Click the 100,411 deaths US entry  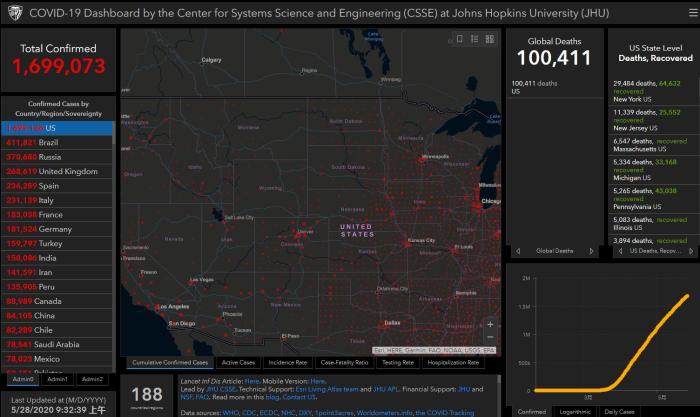click(x=554, y=87)
